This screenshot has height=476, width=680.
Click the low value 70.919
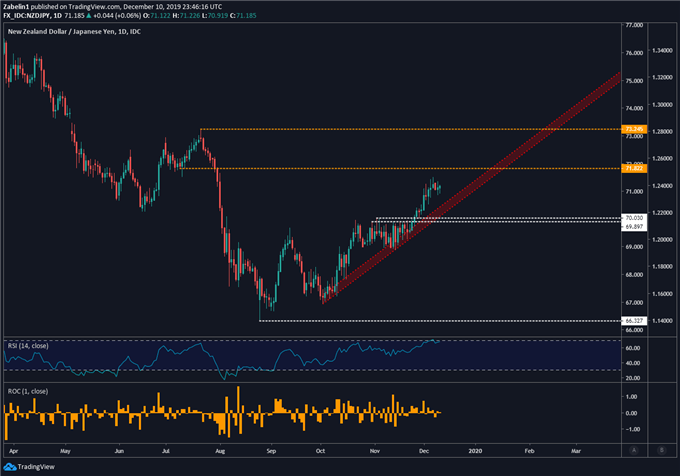tap(218, 16)
